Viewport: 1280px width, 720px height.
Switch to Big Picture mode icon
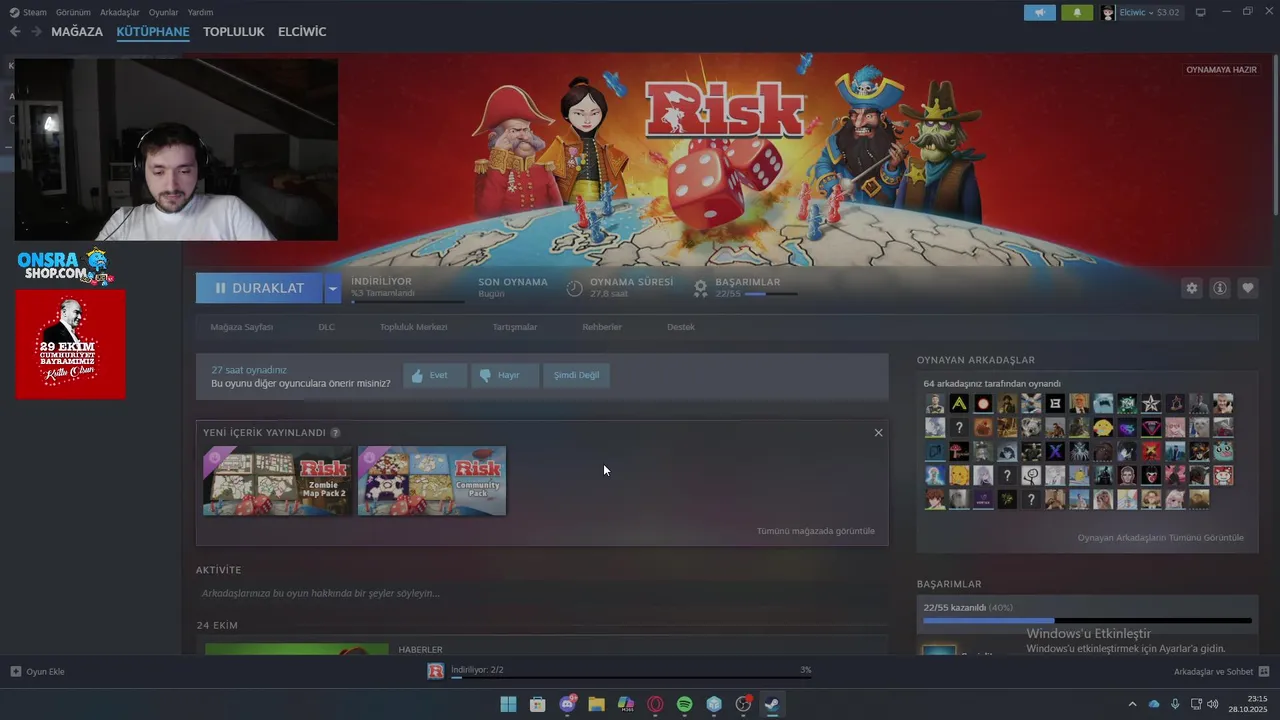1201,12
